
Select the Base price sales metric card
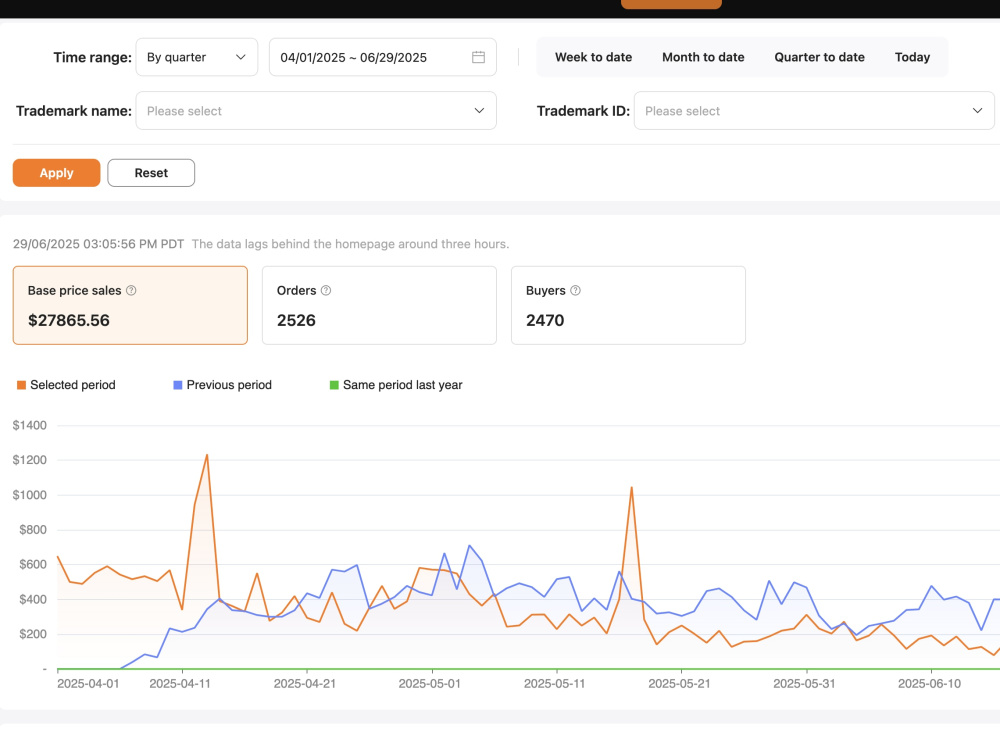130,305
